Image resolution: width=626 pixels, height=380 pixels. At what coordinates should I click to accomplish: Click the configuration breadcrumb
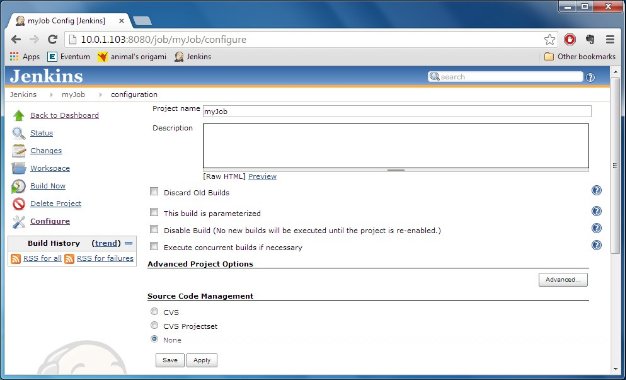[x=134, y=95]
